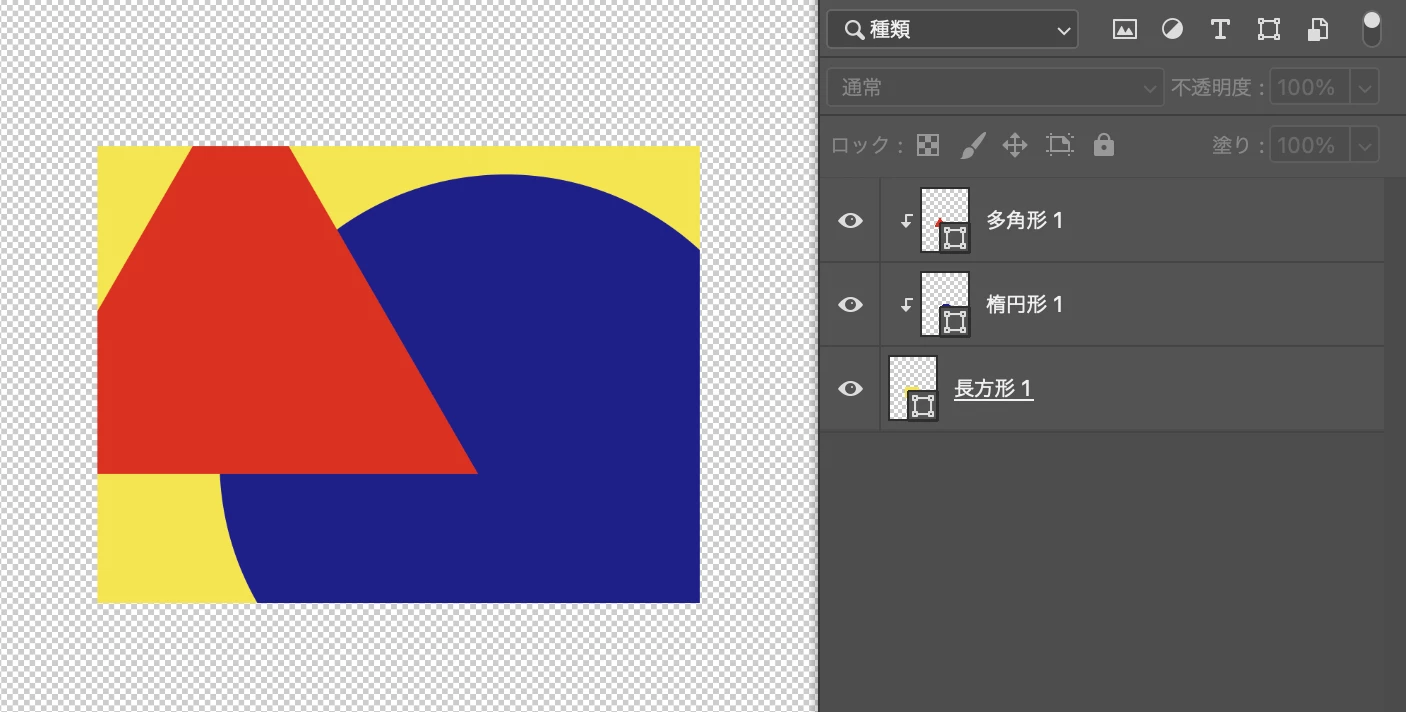
Task: Lock position move icon
Action: 1015,145
